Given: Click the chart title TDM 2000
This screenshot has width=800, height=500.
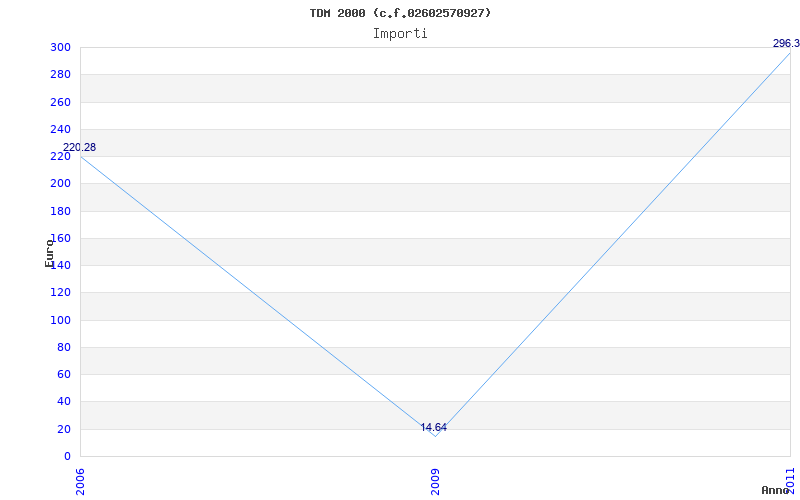Looking at the screenshot, I should tap(400, 13).
